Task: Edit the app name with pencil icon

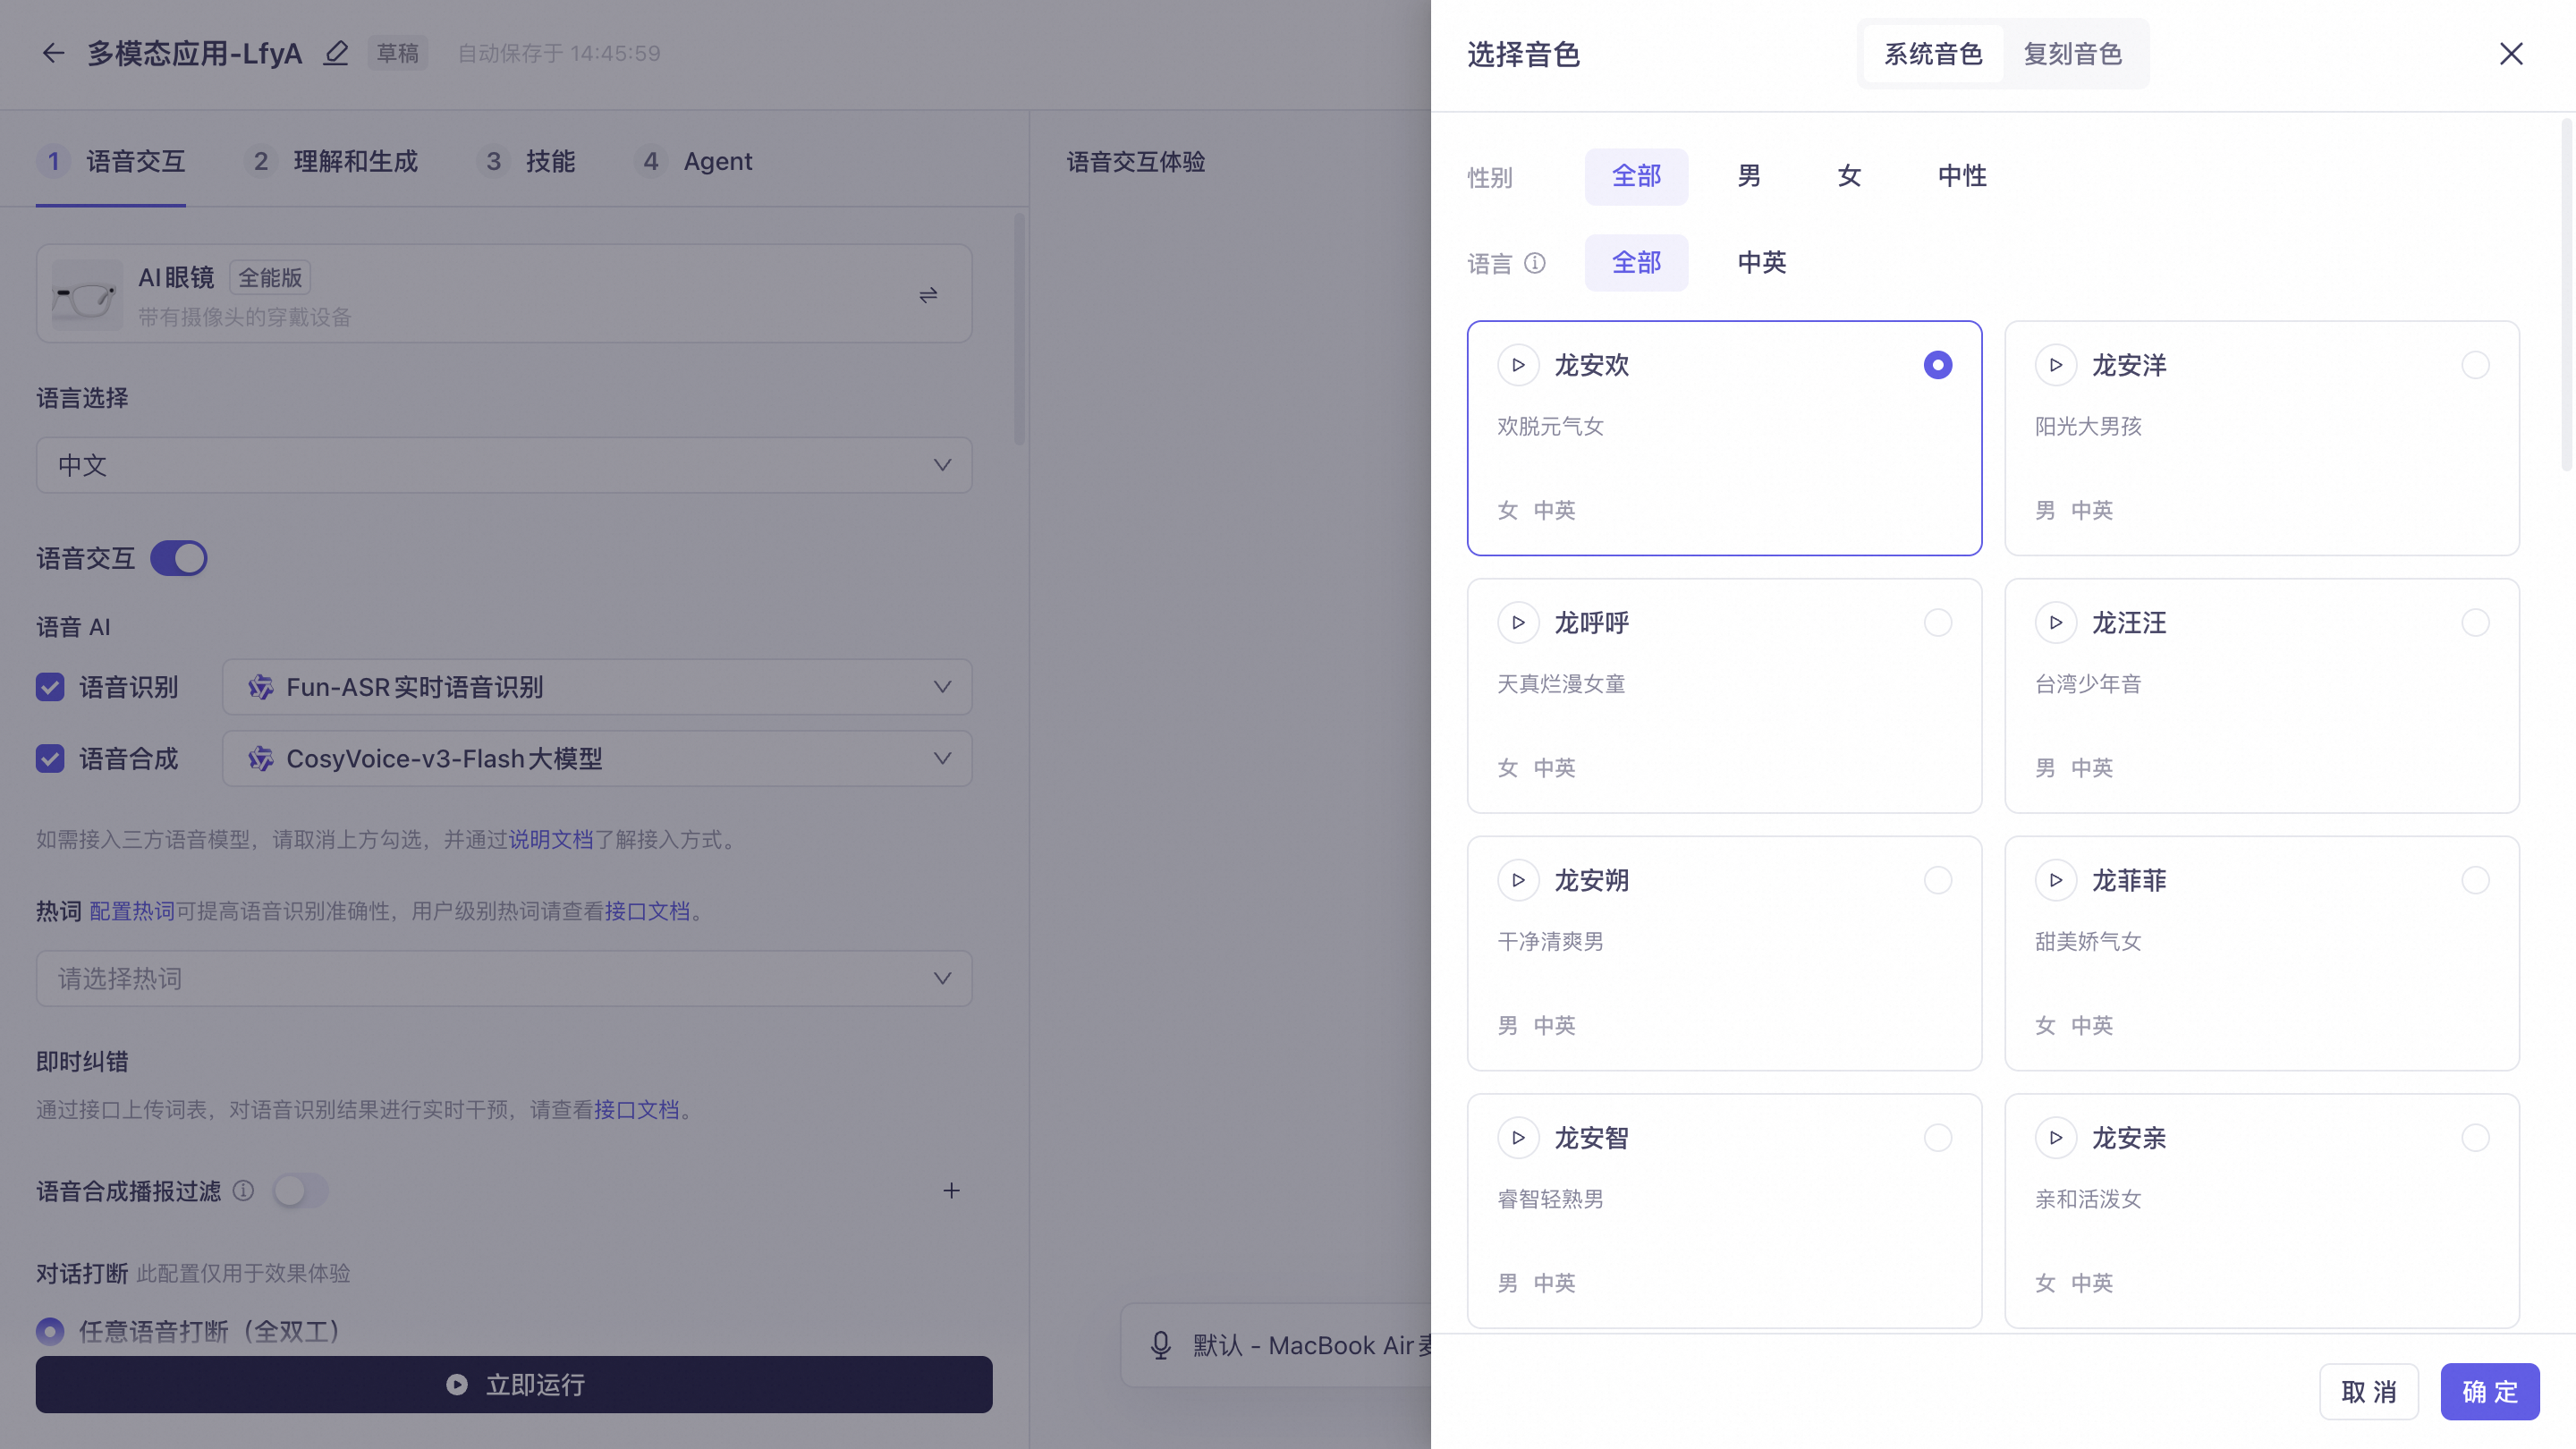Action: 336,53
